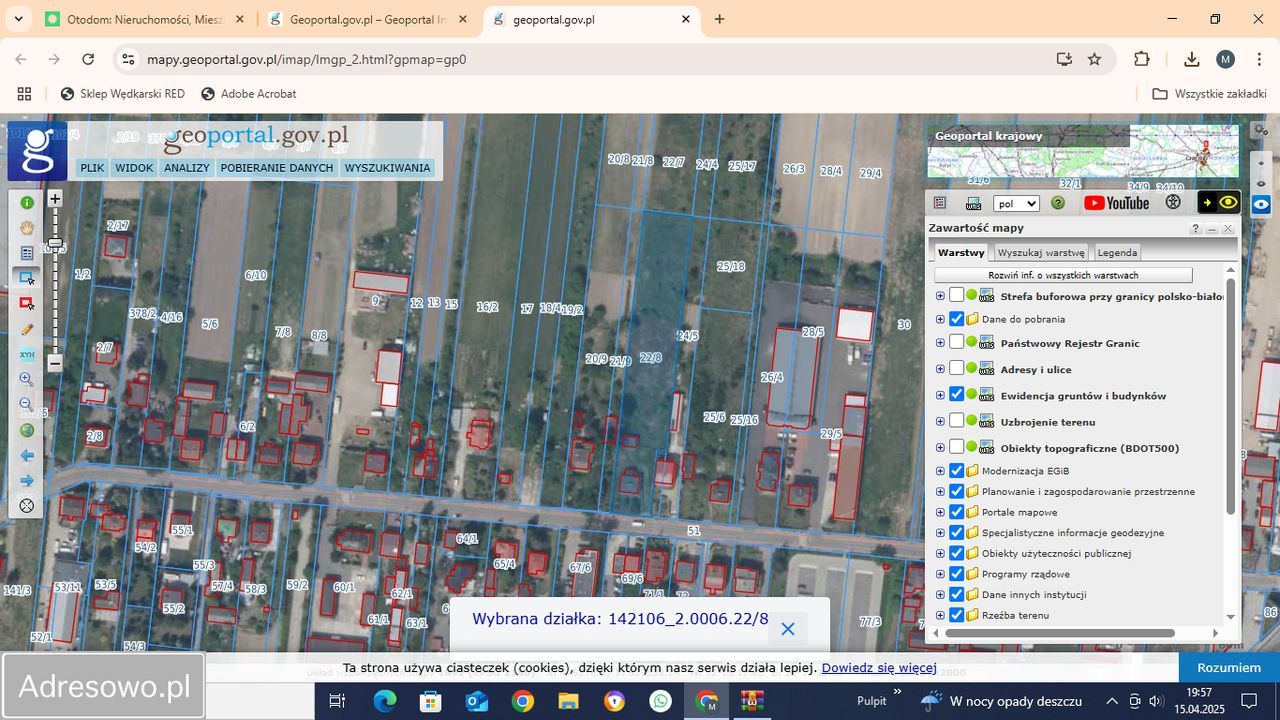Open the YouTube link in map panel
Screen dimensions: 1280x720
tap(1116, 203)
